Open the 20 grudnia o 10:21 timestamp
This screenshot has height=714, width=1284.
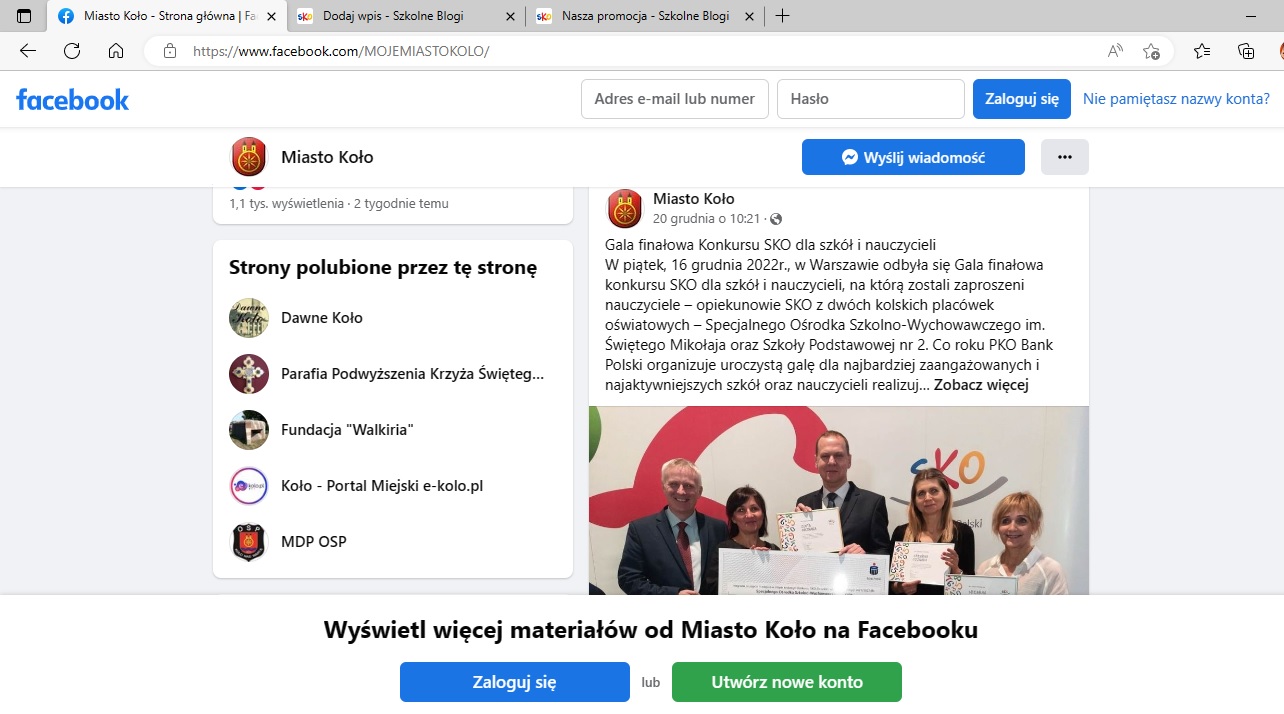[x=707, y=219]
